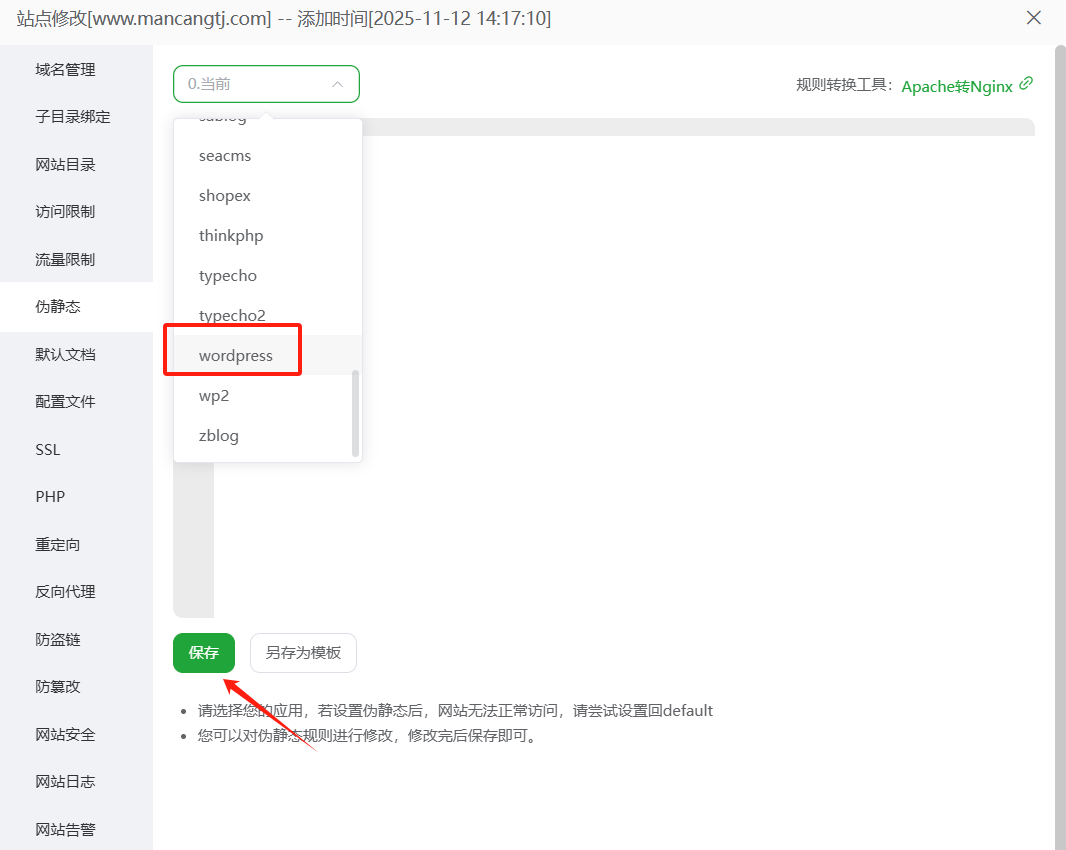The height and width of the screenshot is (850, 1066).
Task: Switch to the SSL settings tab
Action: (x=48, y=450)
